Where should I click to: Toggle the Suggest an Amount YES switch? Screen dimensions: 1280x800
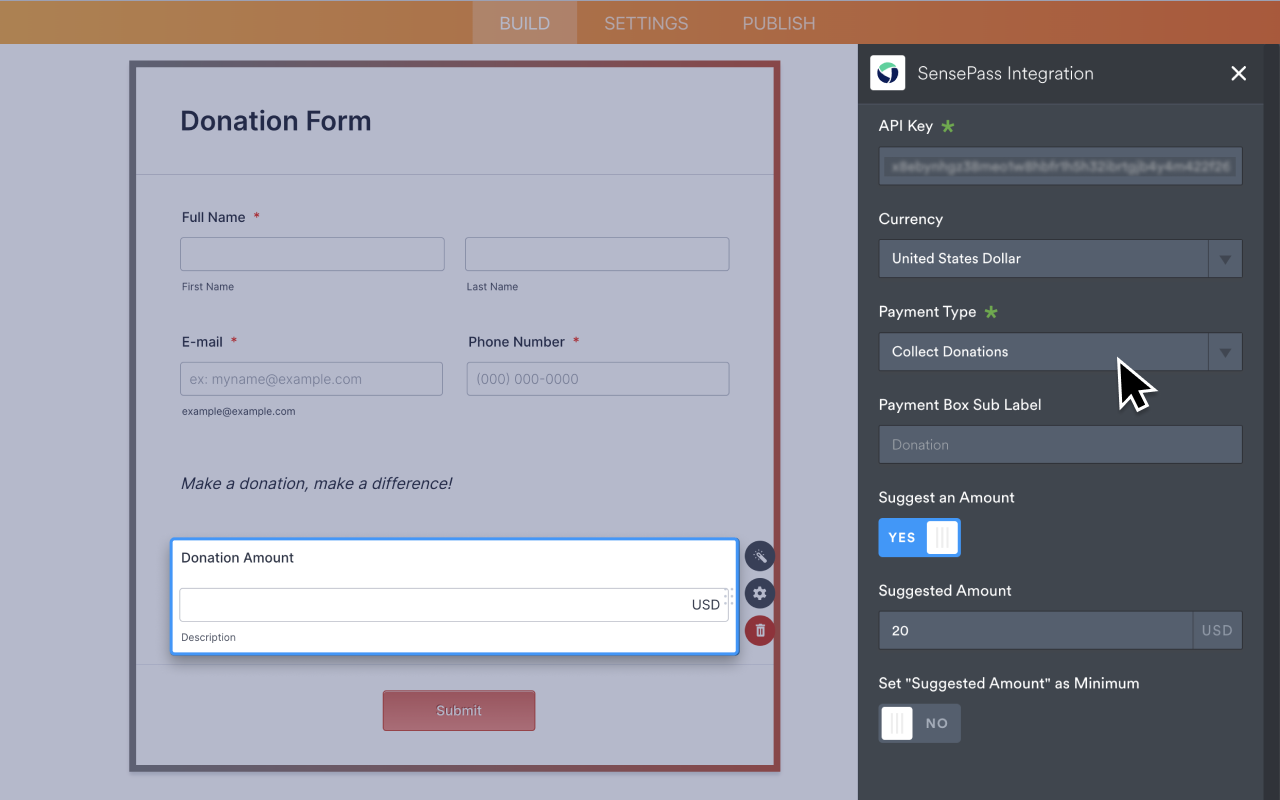(919, 537)
